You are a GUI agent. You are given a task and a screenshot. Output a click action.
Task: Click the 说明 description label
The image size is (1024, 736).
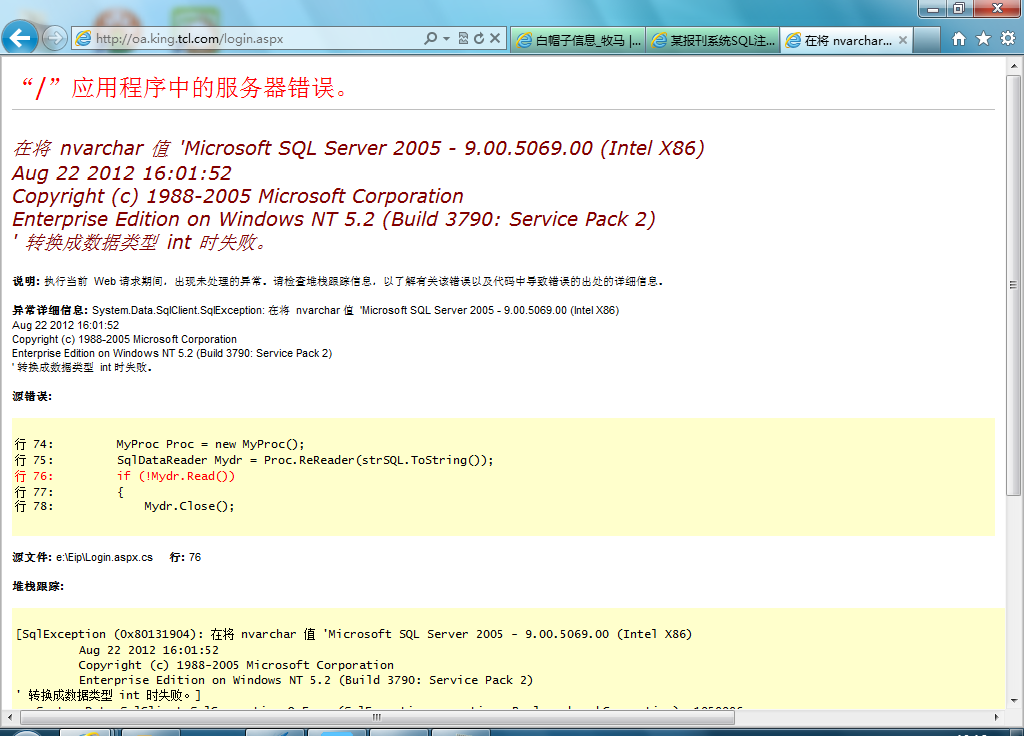click(26, 281)
